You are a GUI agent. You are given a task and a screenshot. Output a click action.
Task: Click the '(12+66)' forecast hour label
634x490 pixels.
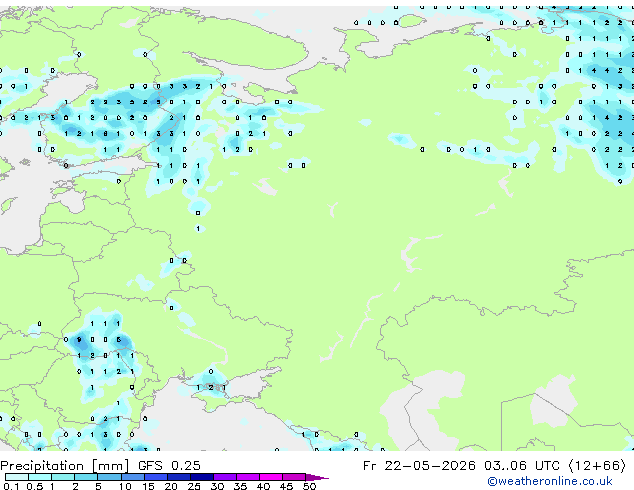[x=597, y=466]
